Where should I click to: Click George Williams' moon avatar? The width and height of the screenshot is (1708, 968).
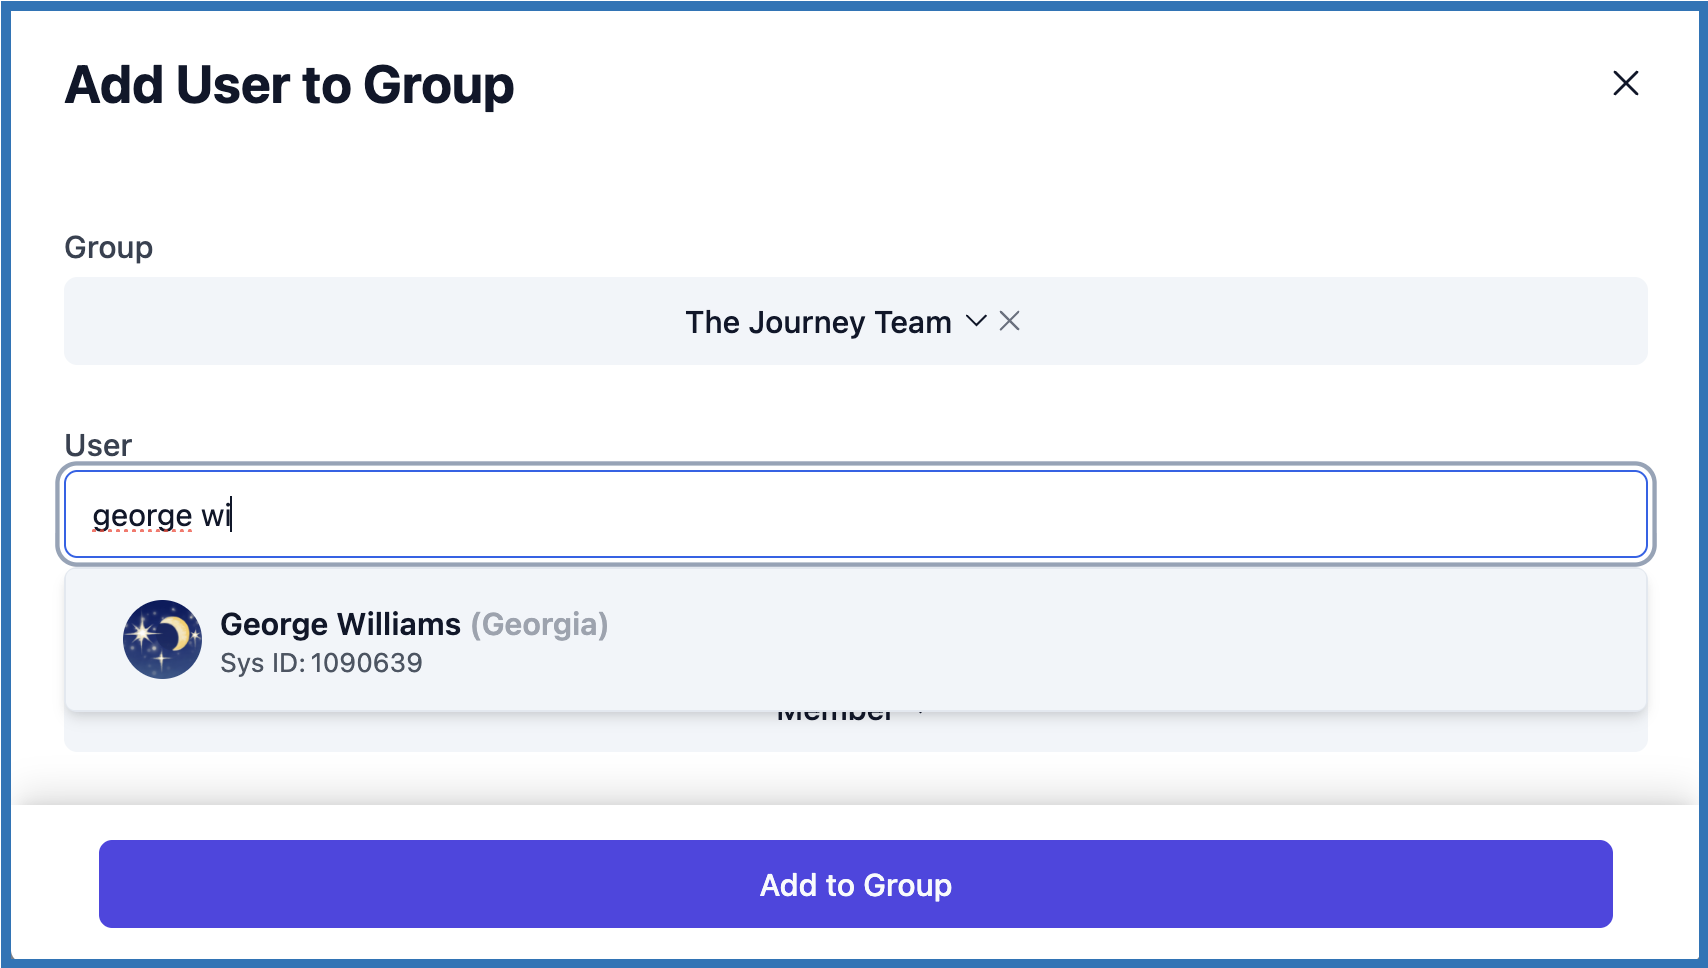pos(162,640)
